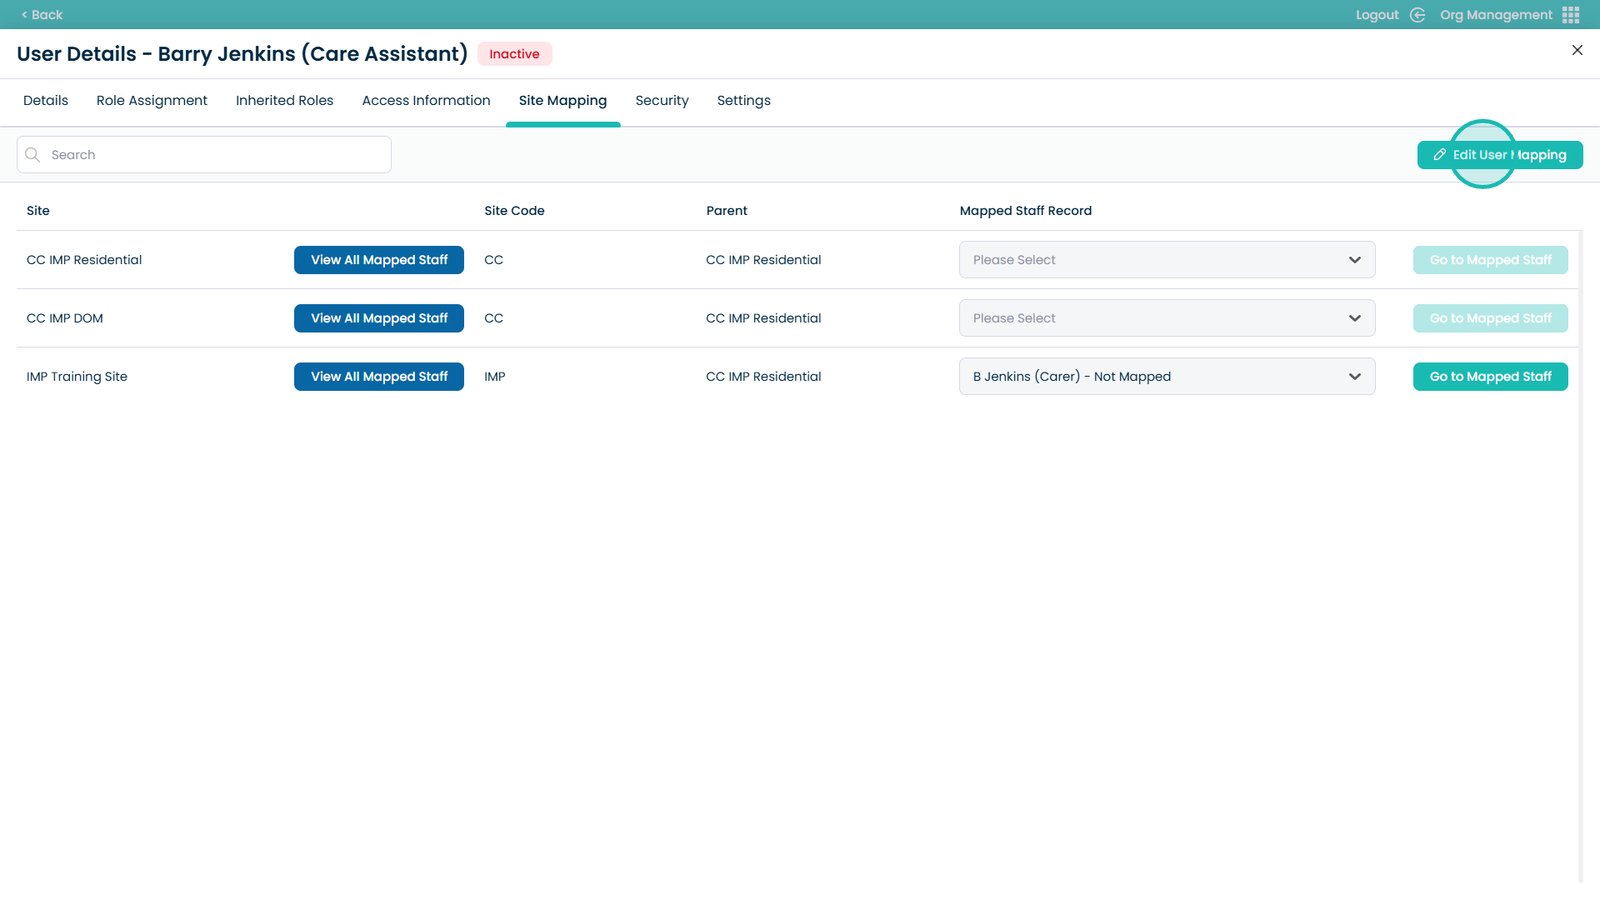Click the Edit User Mapping button

click(1499, 155)
